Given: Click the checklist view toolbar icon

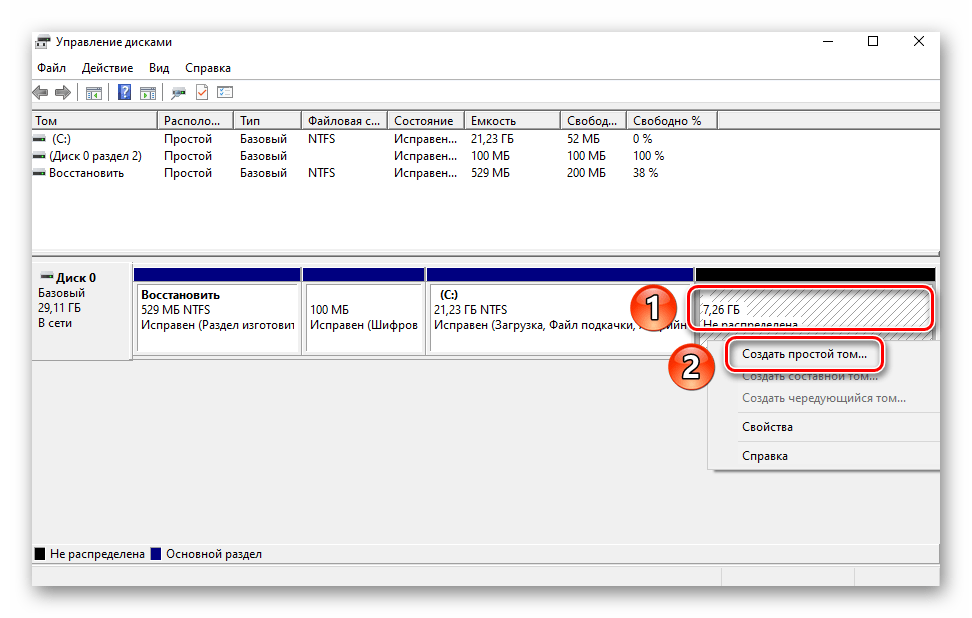Looking at the screenshot, I should pos(225,93).
